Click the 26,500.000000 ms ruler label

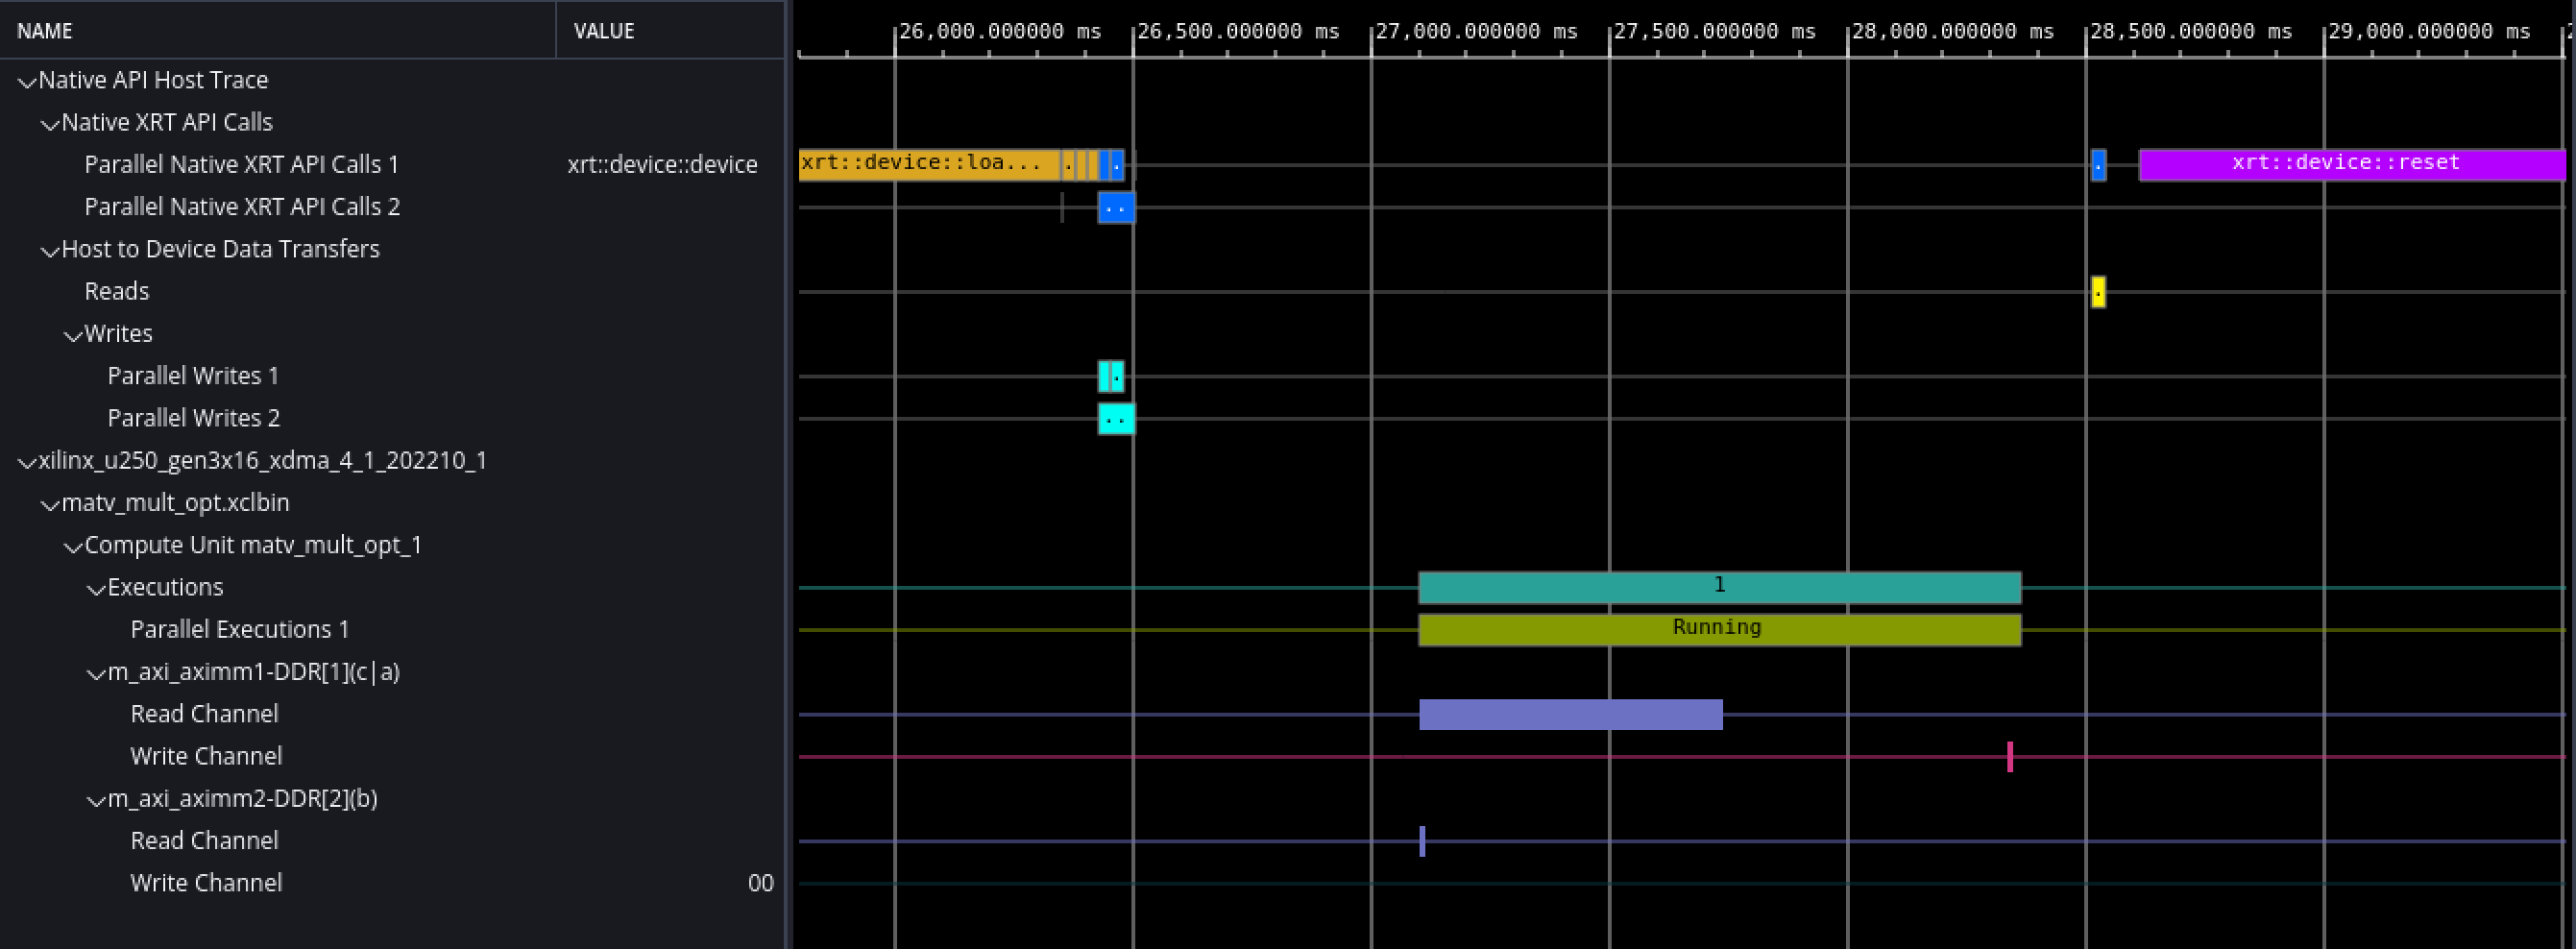point(1238,31)
